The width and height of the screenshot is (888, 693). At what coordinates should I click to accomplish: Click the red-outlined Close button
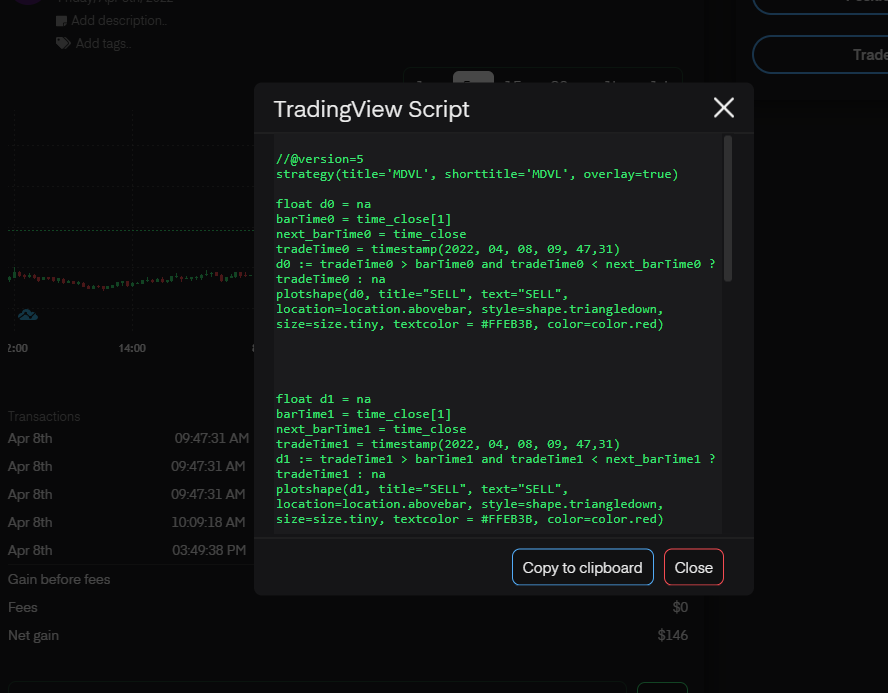[x=694, y=567]
